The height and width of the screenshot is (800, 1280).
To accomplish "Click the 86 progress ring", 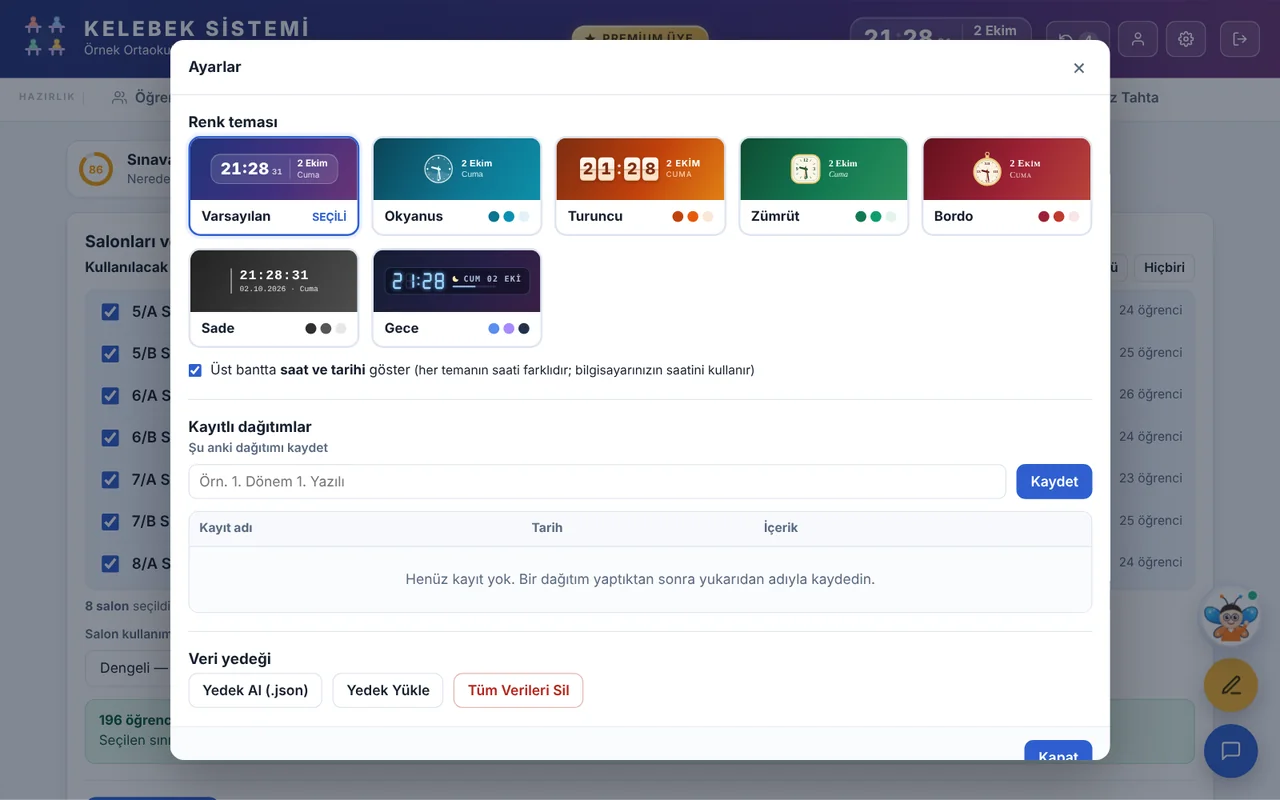I will (x=96, y=169).
